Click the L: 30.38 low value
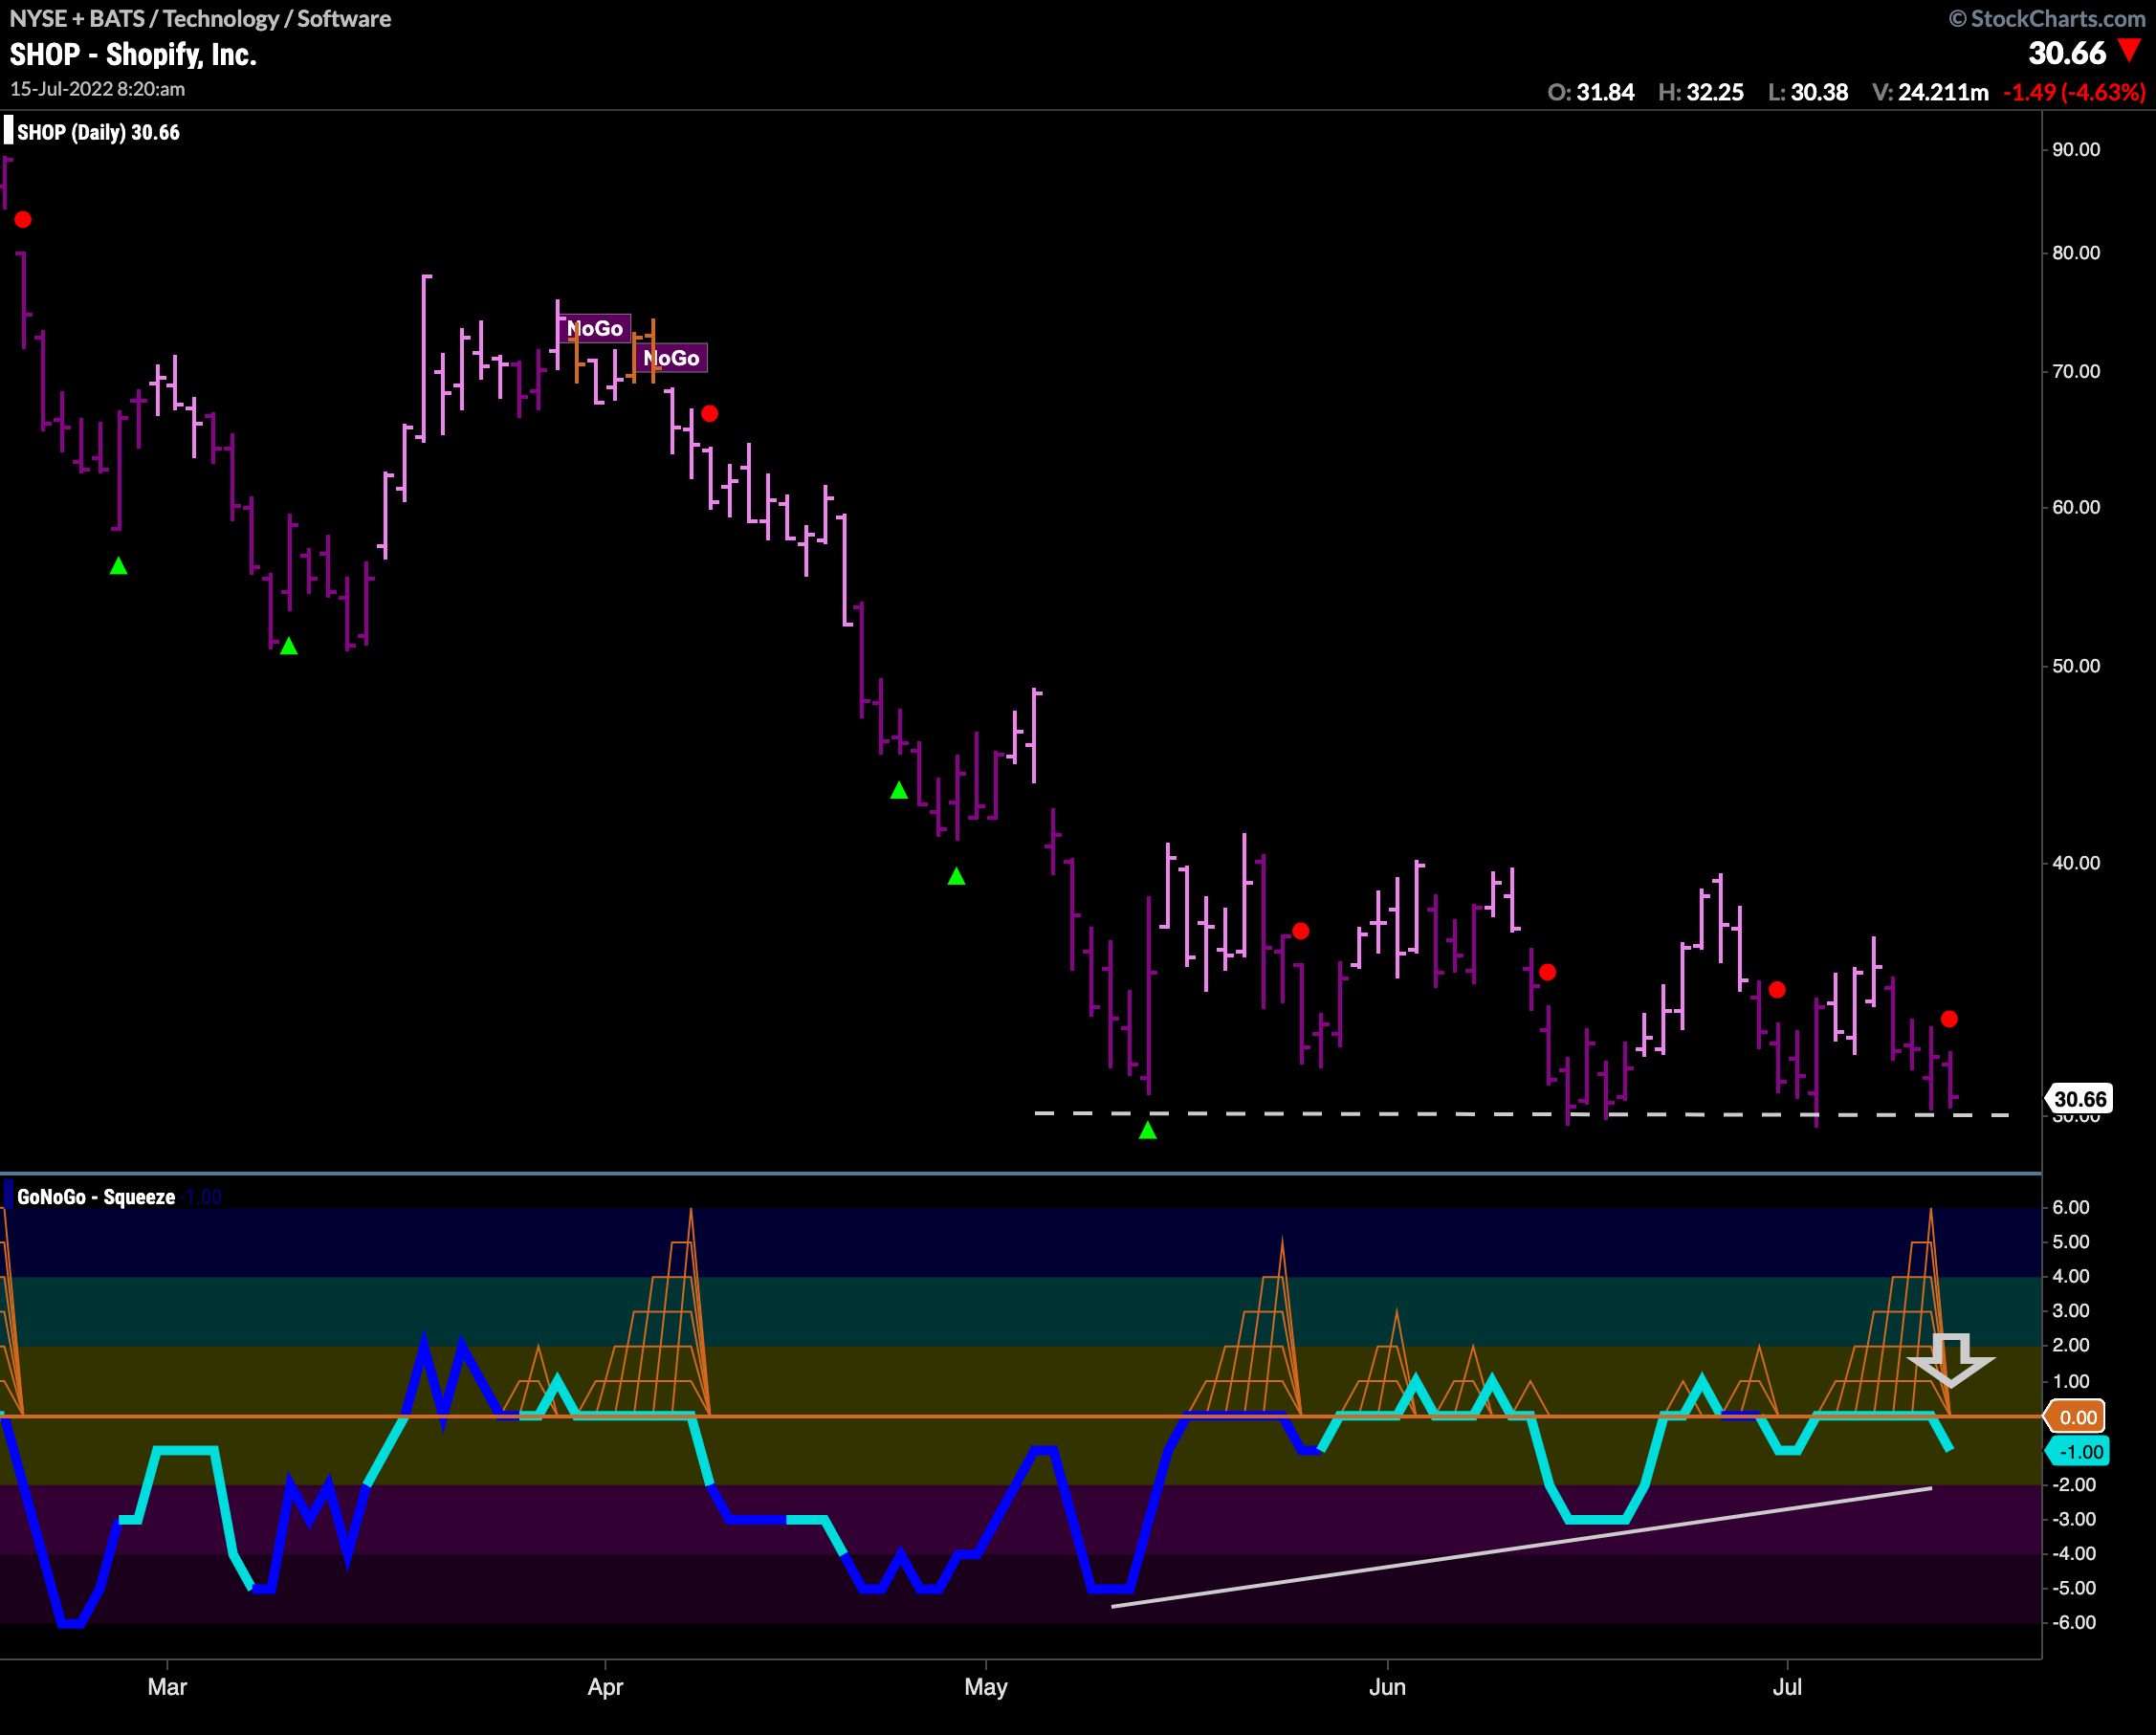The image size is (2156, 1735). point(1807,92)
